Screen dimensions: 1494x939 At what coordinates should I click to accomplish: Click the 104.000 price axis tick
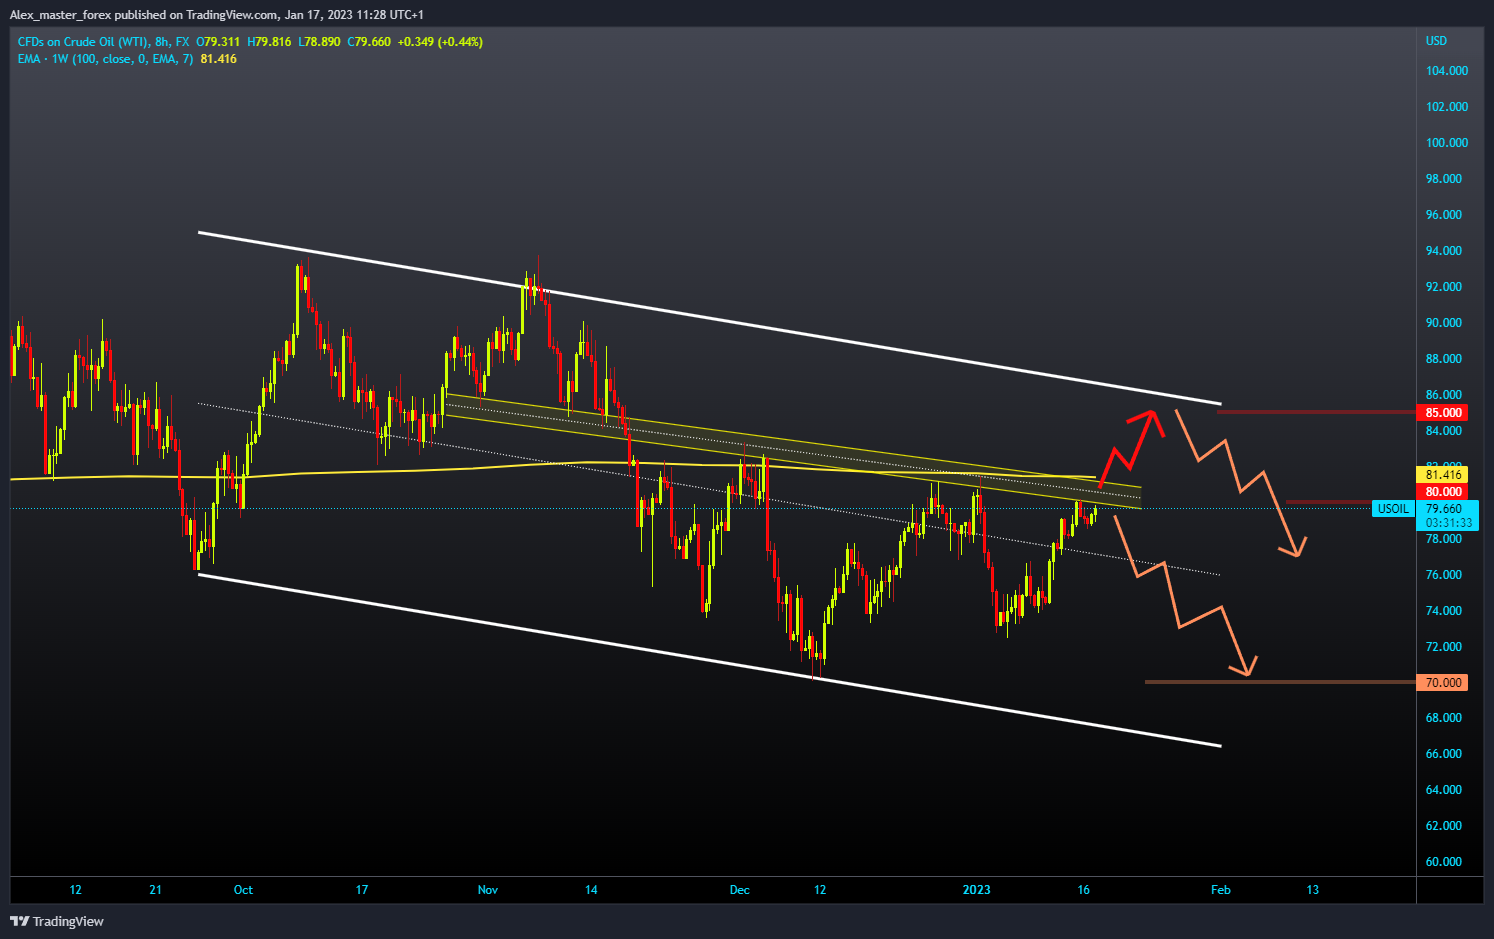(x=1446, y=71)
